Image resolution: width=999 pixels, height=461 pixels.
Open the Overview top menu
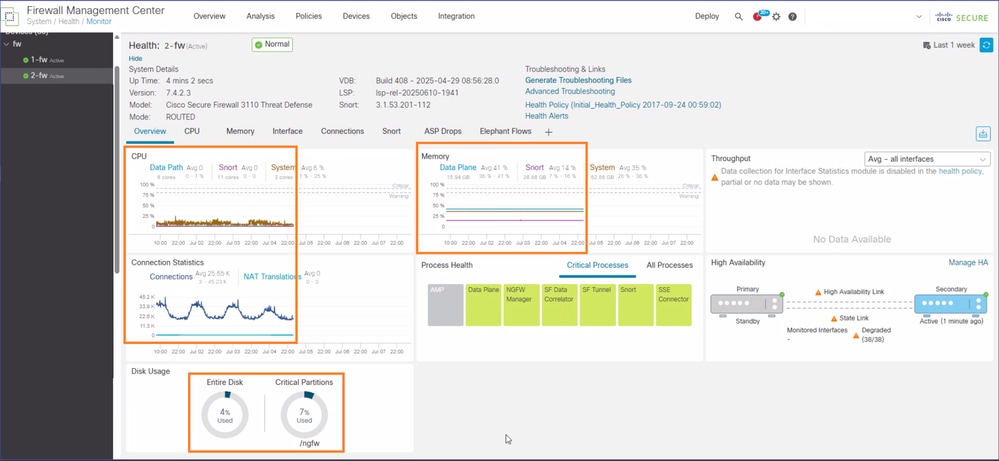tap(210, 17)
